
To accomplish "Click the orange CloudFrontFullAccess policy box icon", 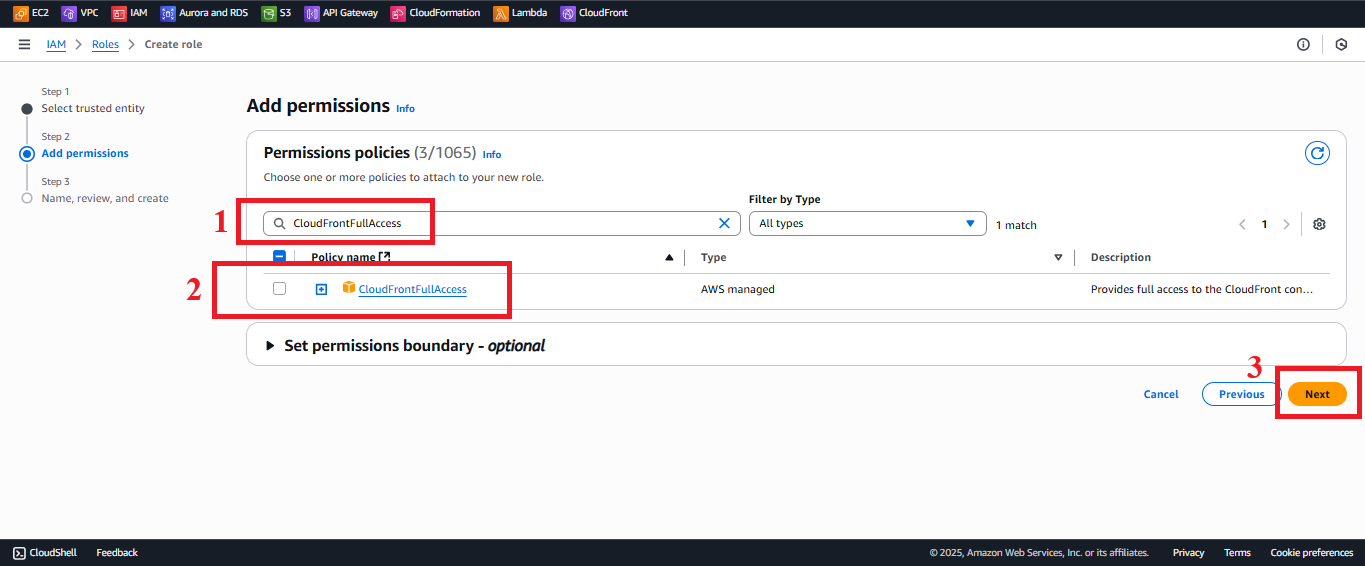I will coord(349,288).
